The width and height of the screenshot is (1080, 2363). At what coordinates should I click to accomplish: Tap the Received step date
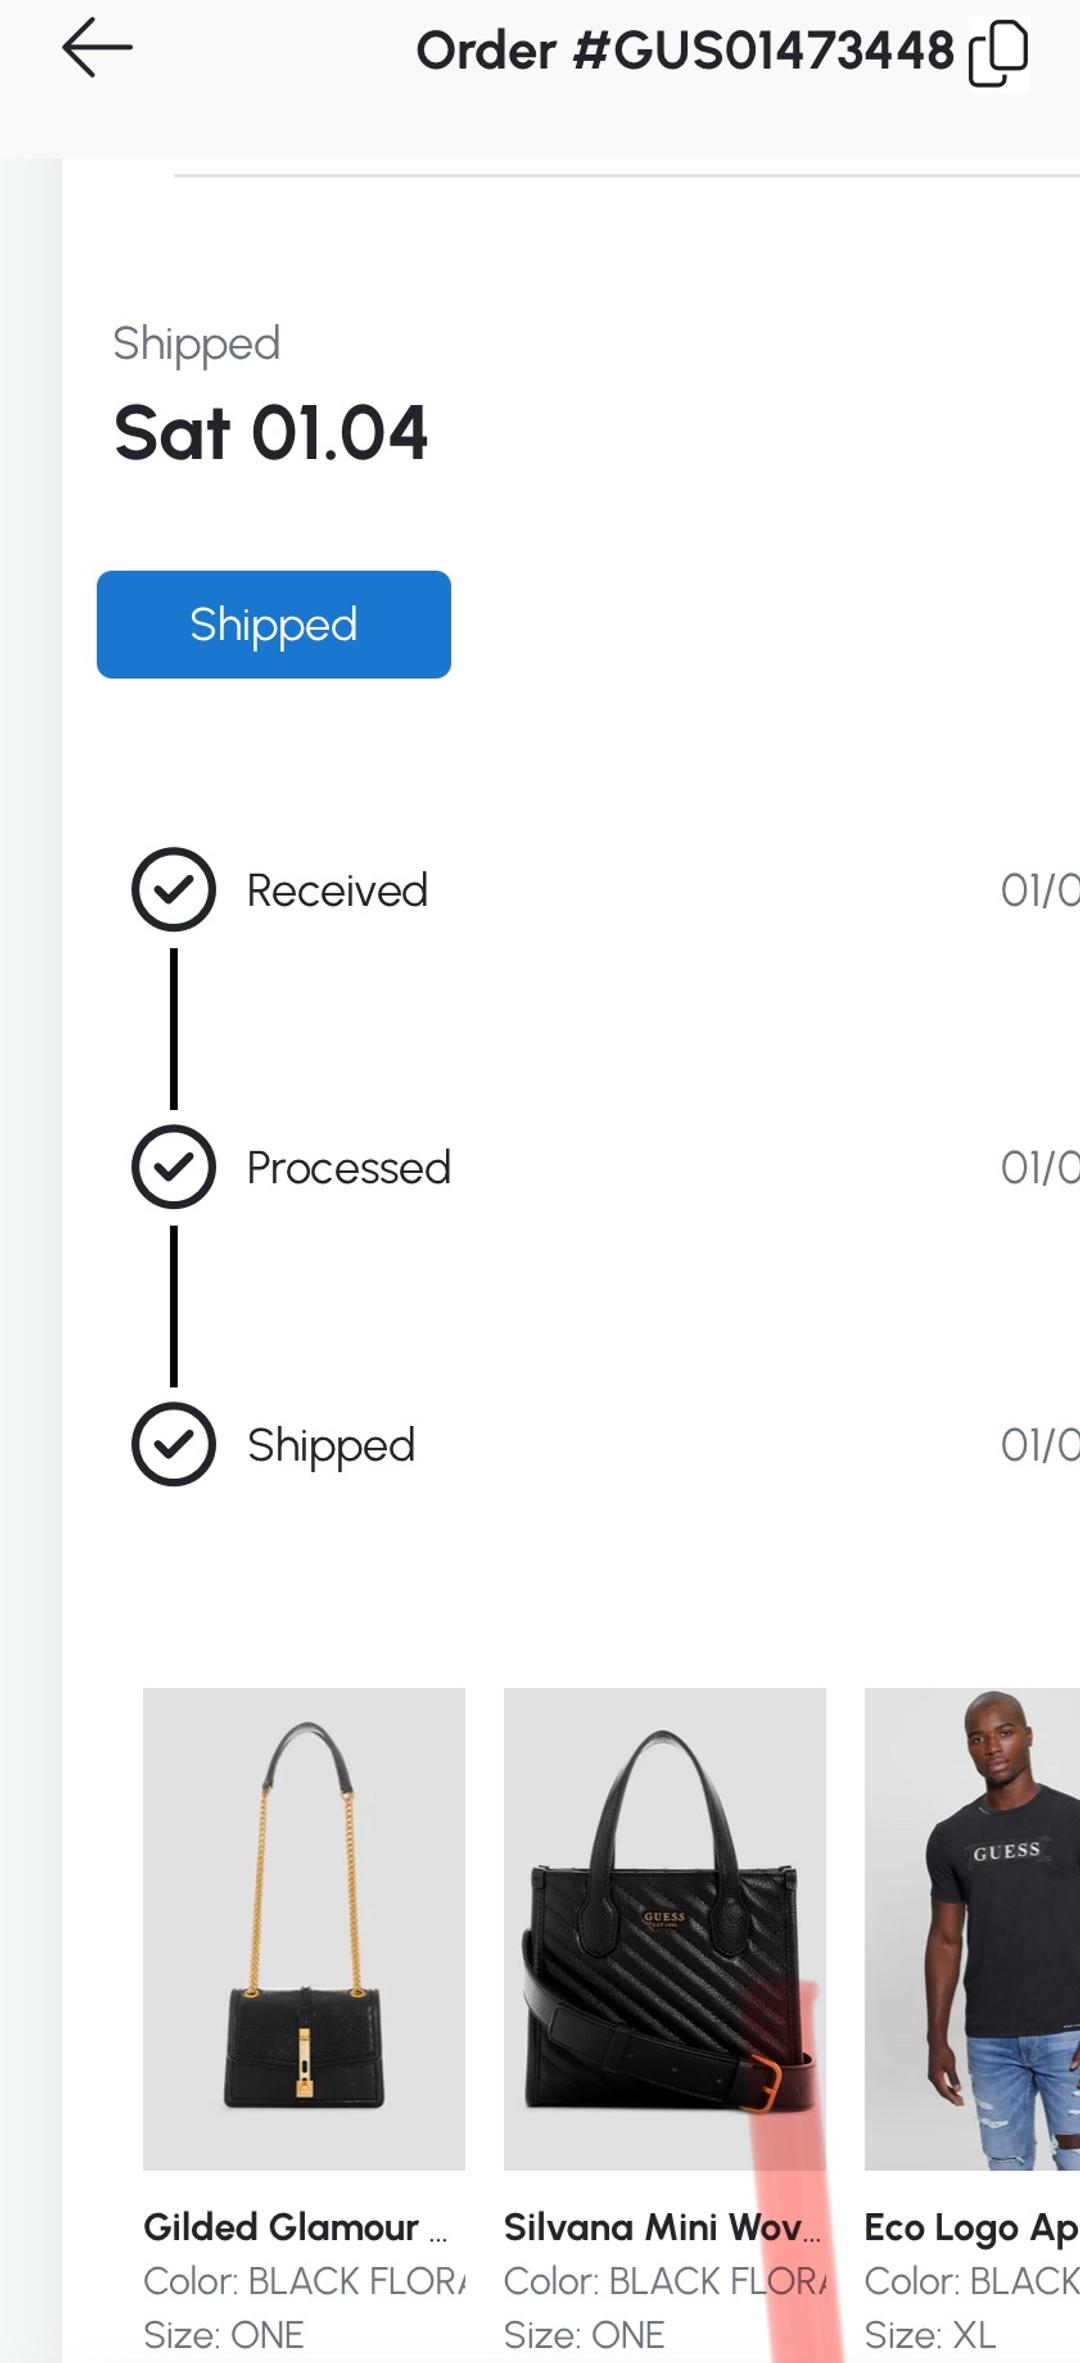click(x=1040, y=890)
